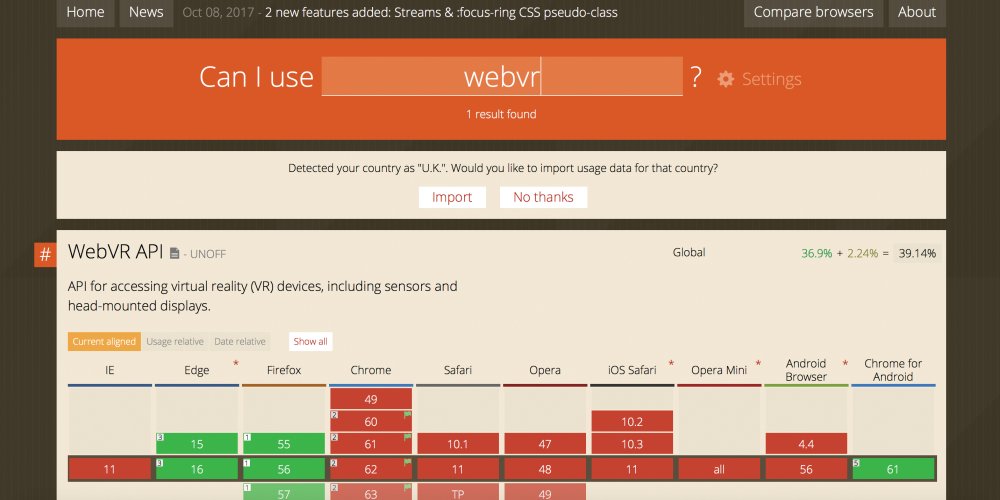Viewport: 1000px width, 500px height.
Task: Select iOS Safari 11 cell
Action: tap(632, 469)
